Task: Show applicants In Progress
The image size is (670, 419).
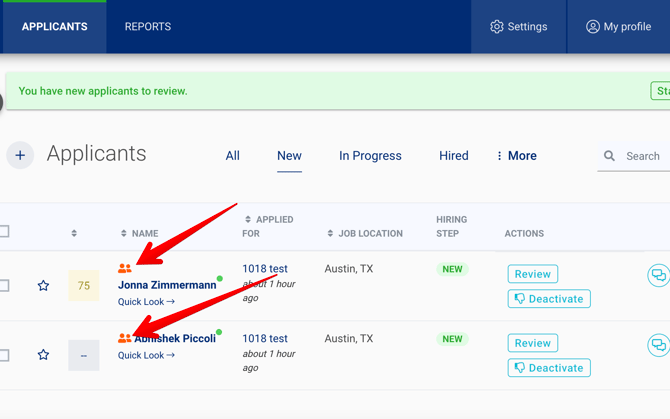Action: click(370, 156)
